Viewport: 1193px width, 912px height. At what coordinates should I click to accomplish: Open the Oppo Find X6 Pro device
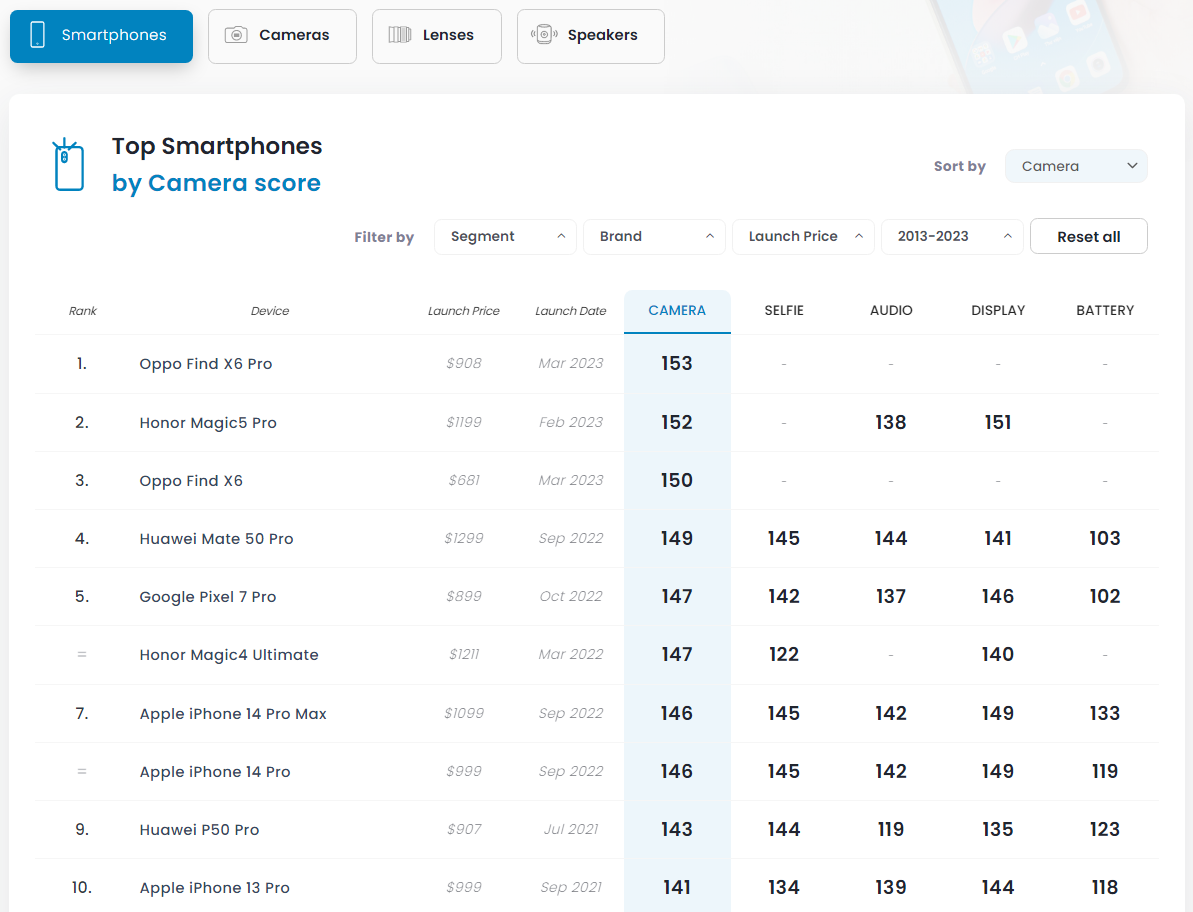pyautogui.click(x=205, y=364)
